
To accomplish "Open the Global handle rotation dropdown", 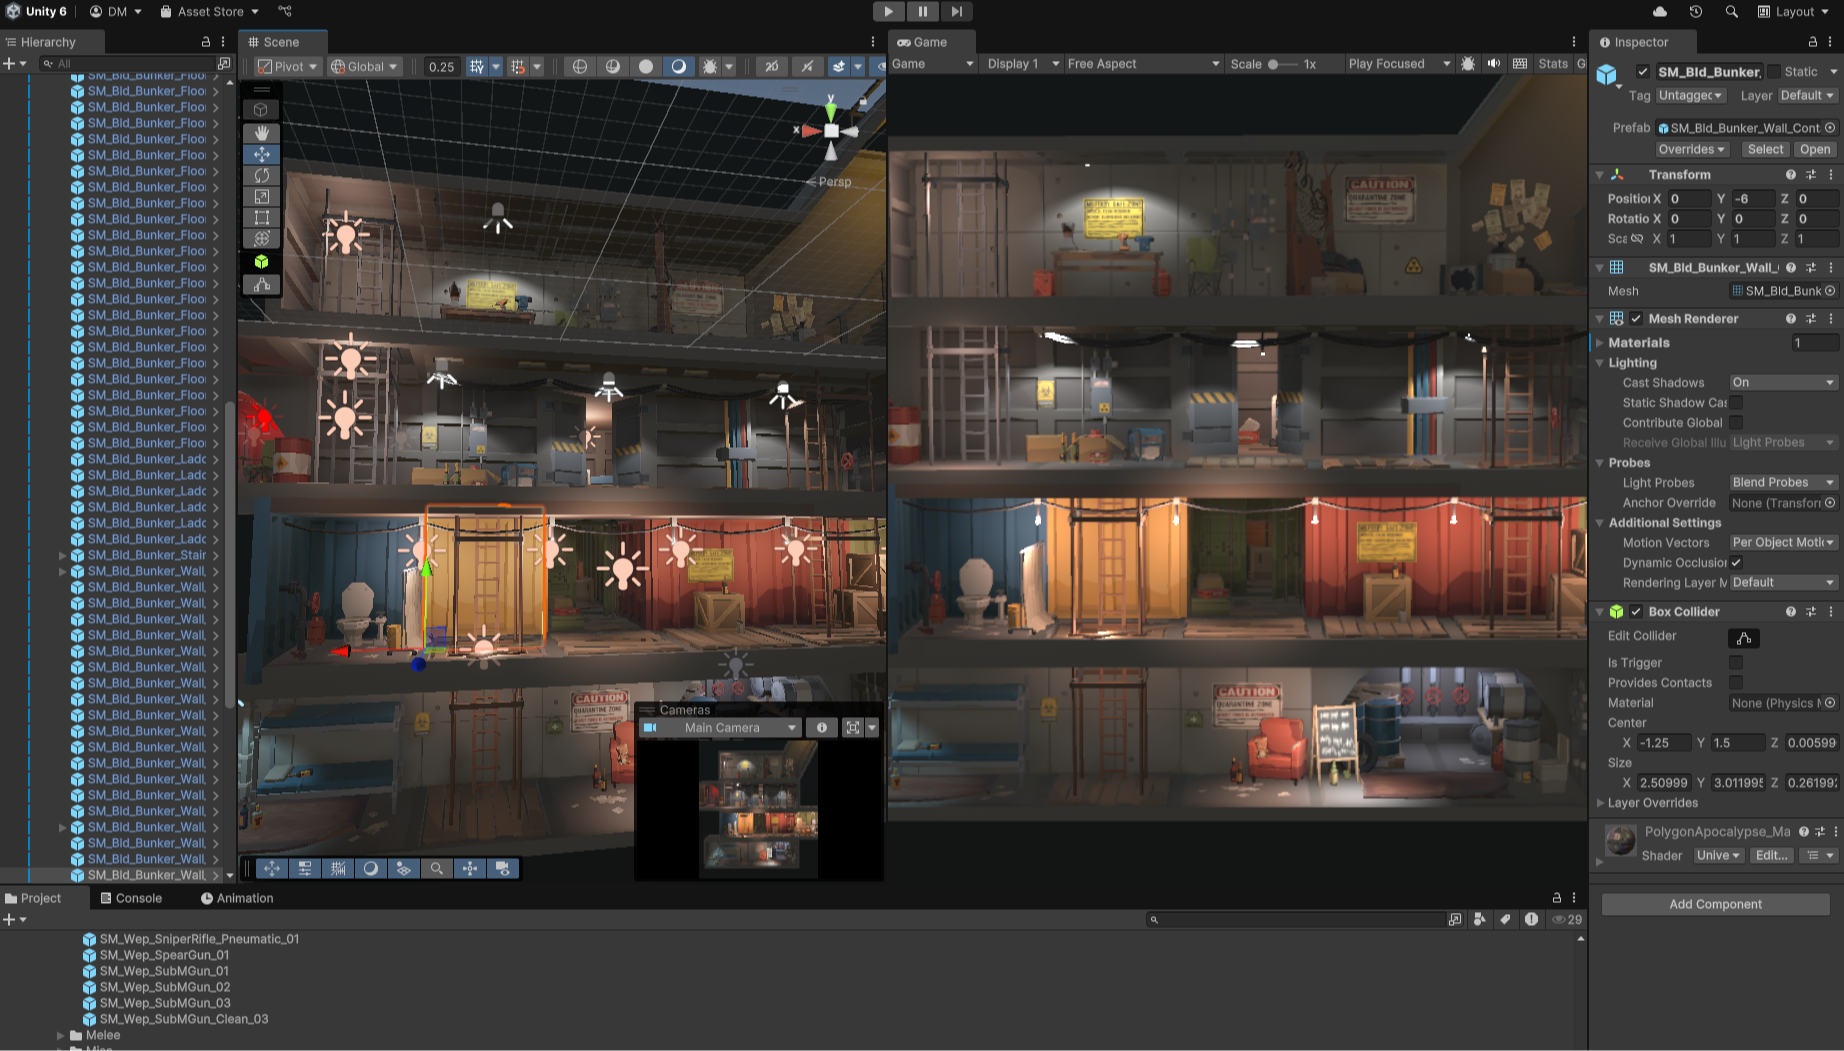I will [x=364, y=66].
